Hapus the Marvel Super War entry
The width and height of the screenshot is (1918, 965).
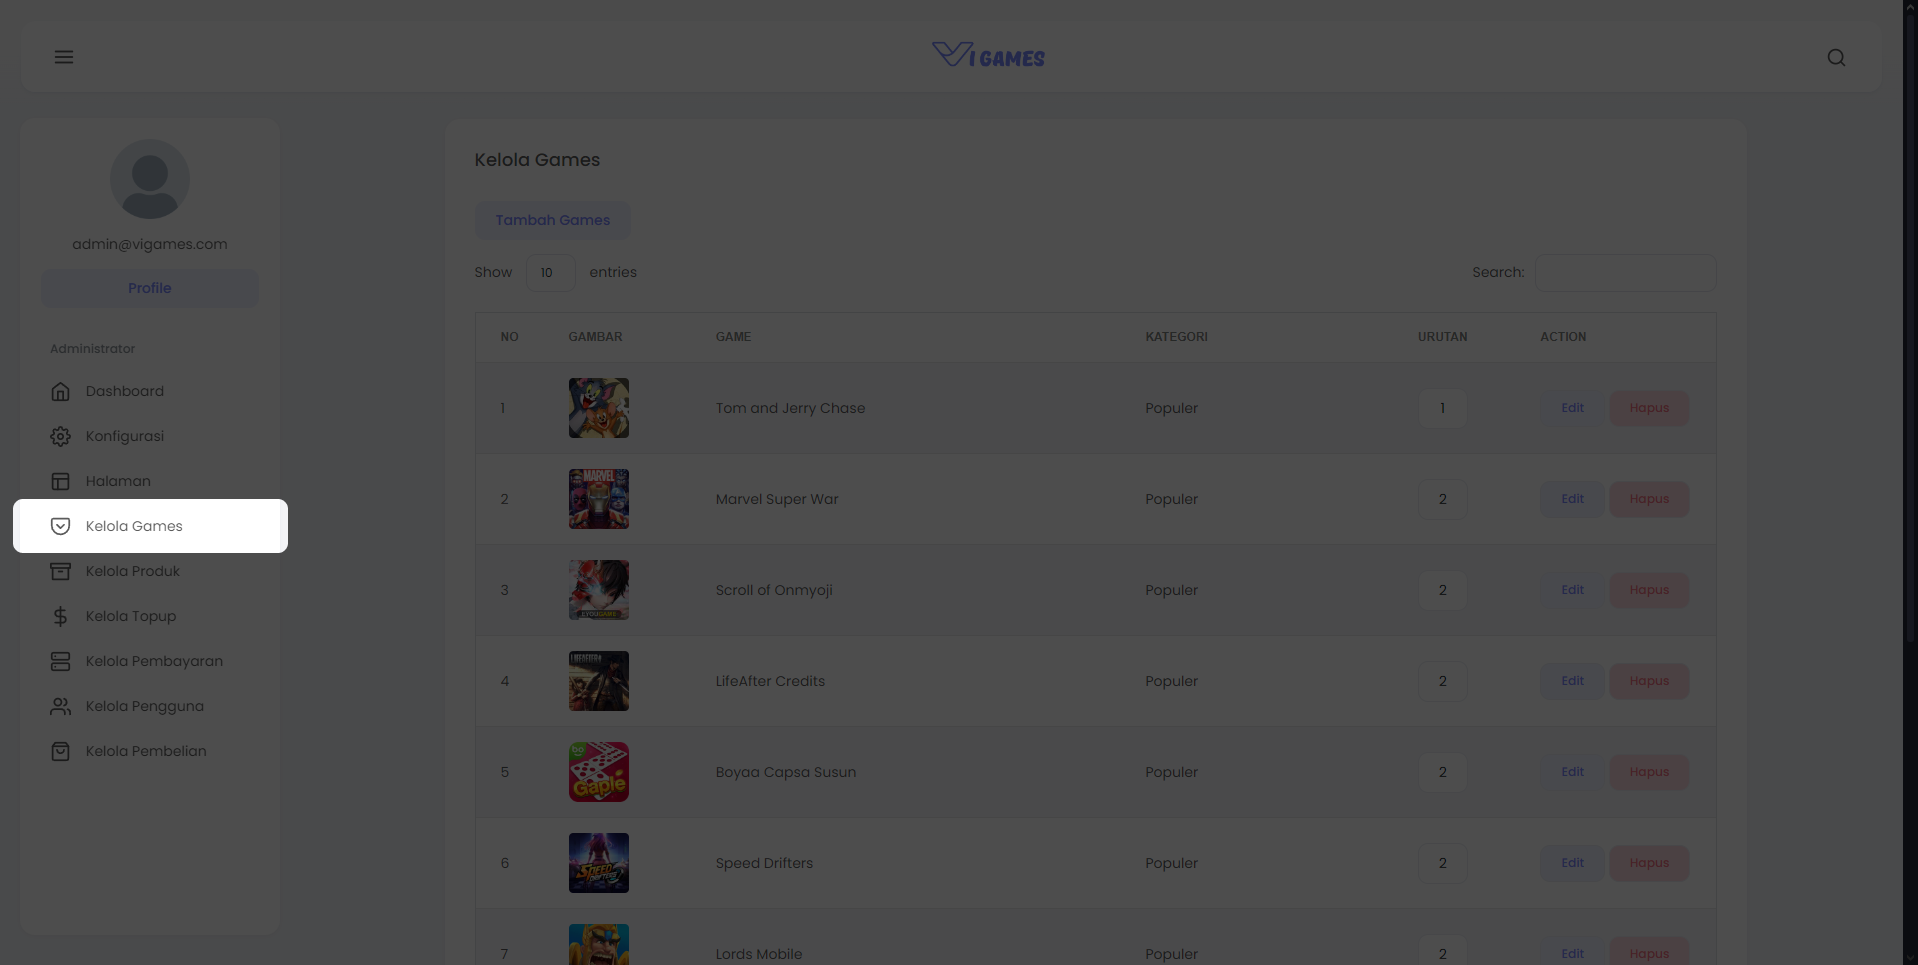[x=1649, y=499]
